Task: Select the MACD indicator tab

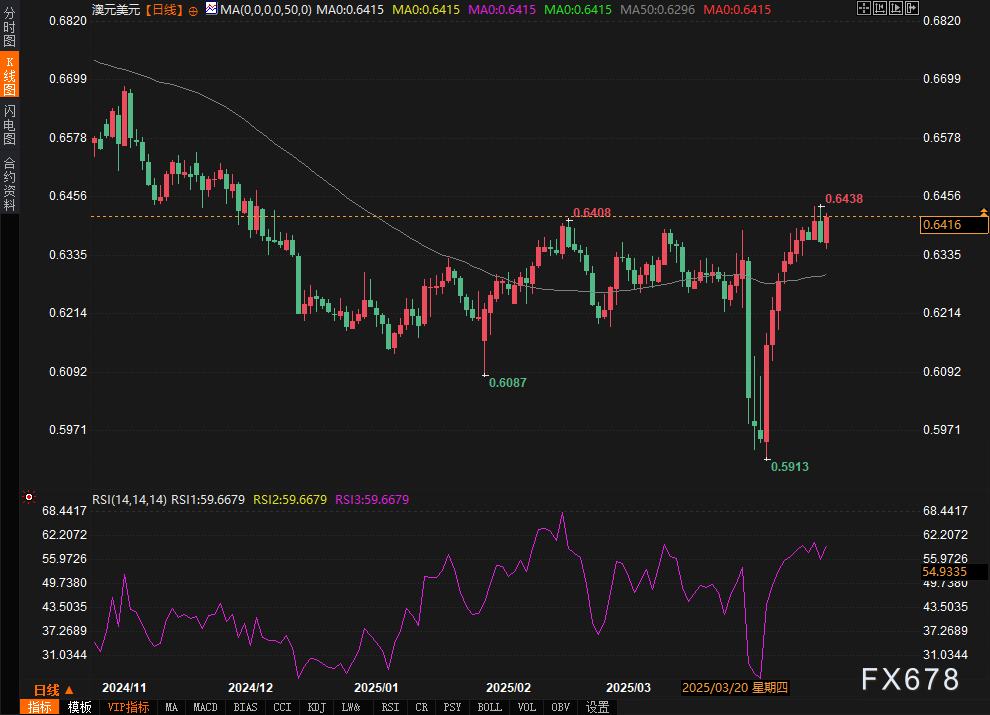Action: (205, 707)
